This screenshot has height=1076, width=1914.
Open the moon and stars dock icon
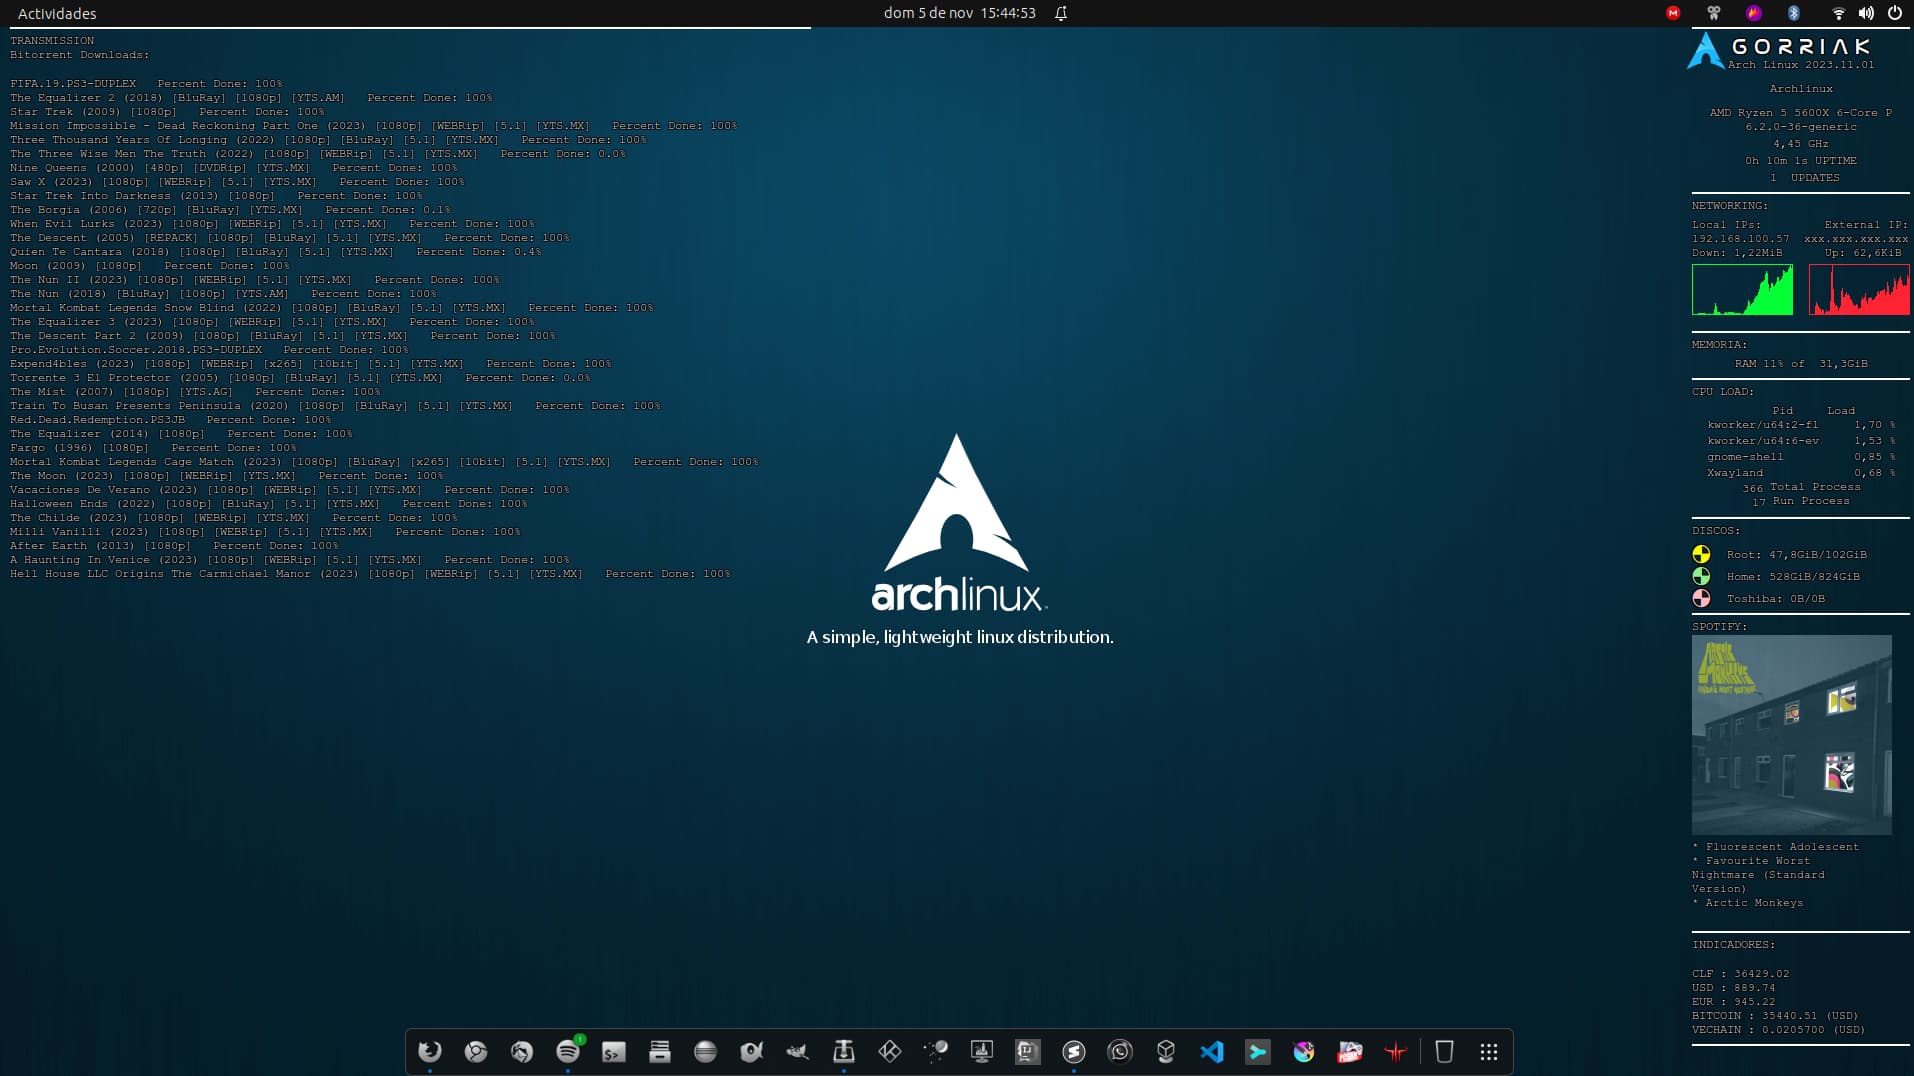click(936, 1051)
